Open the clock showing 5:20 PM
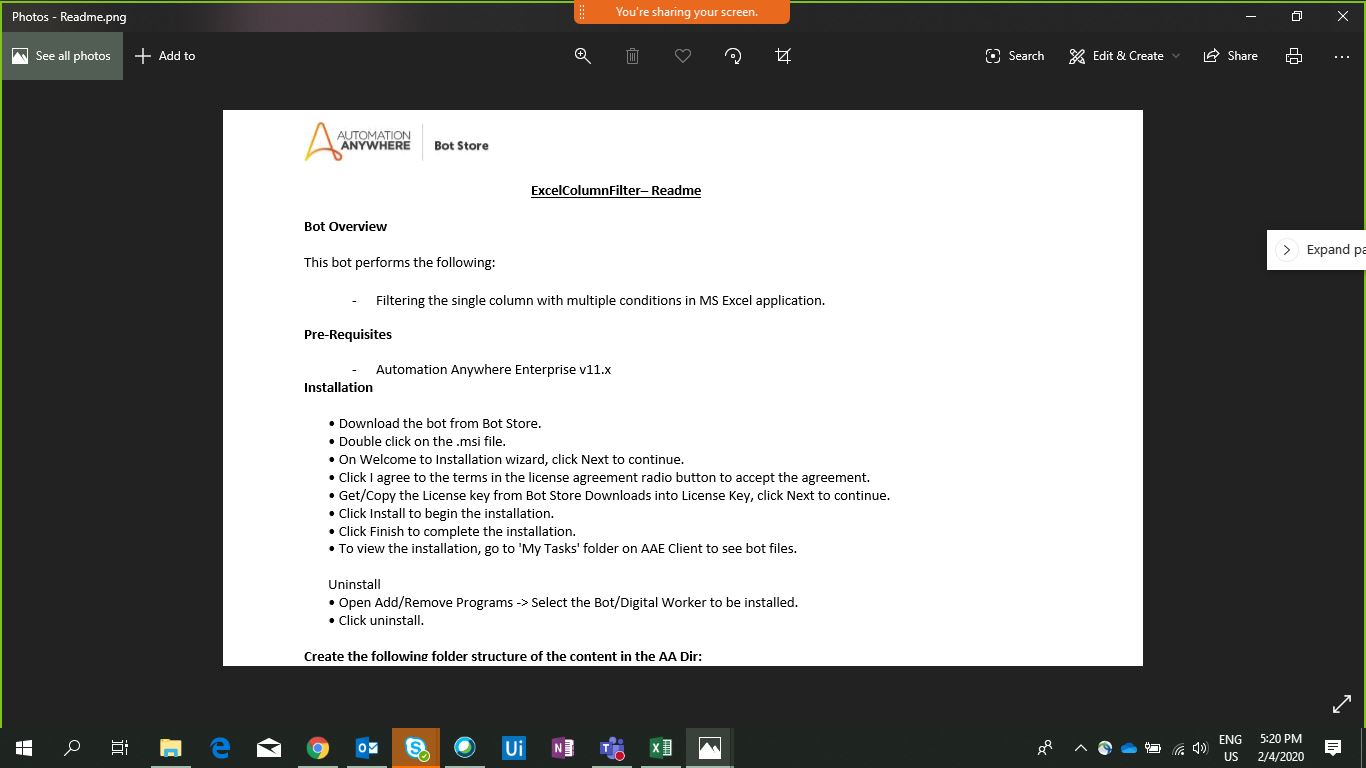 pos(1281,748)
